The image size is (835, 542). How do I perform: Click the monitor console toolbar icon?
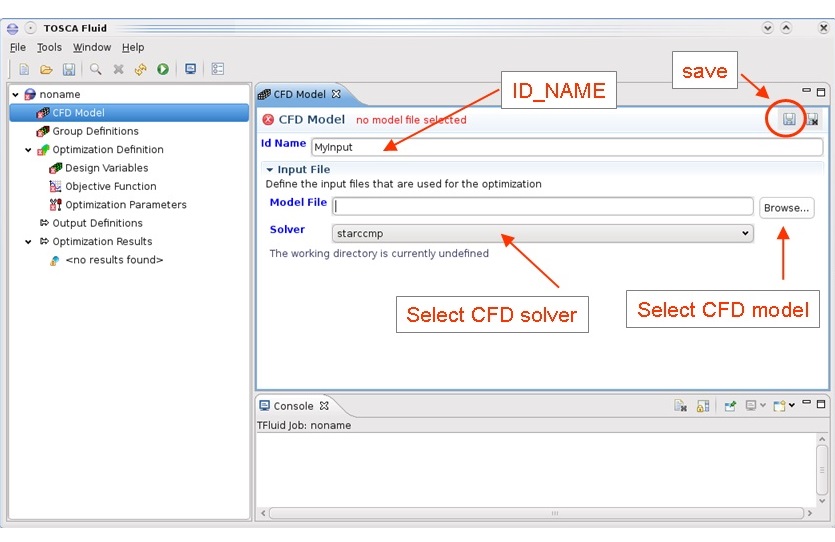pos(190,69)
